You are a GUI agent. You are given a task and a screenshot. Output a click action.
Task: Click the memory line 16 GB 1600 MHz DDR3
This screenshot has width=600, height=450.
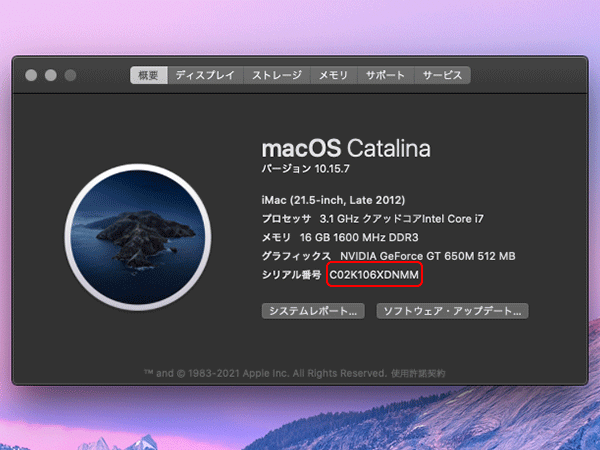pos(340,238)
